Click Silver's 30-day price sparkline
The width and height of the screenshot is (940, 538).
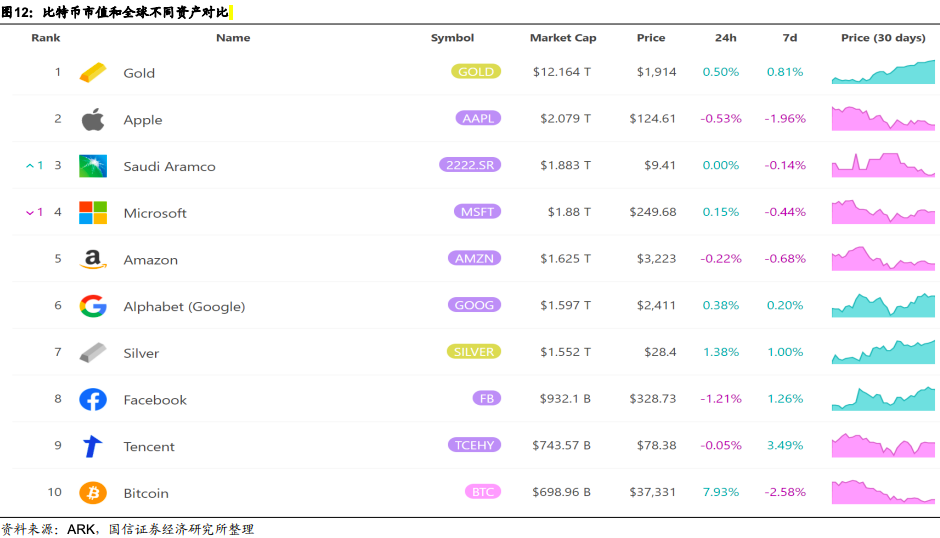point(883,351)
